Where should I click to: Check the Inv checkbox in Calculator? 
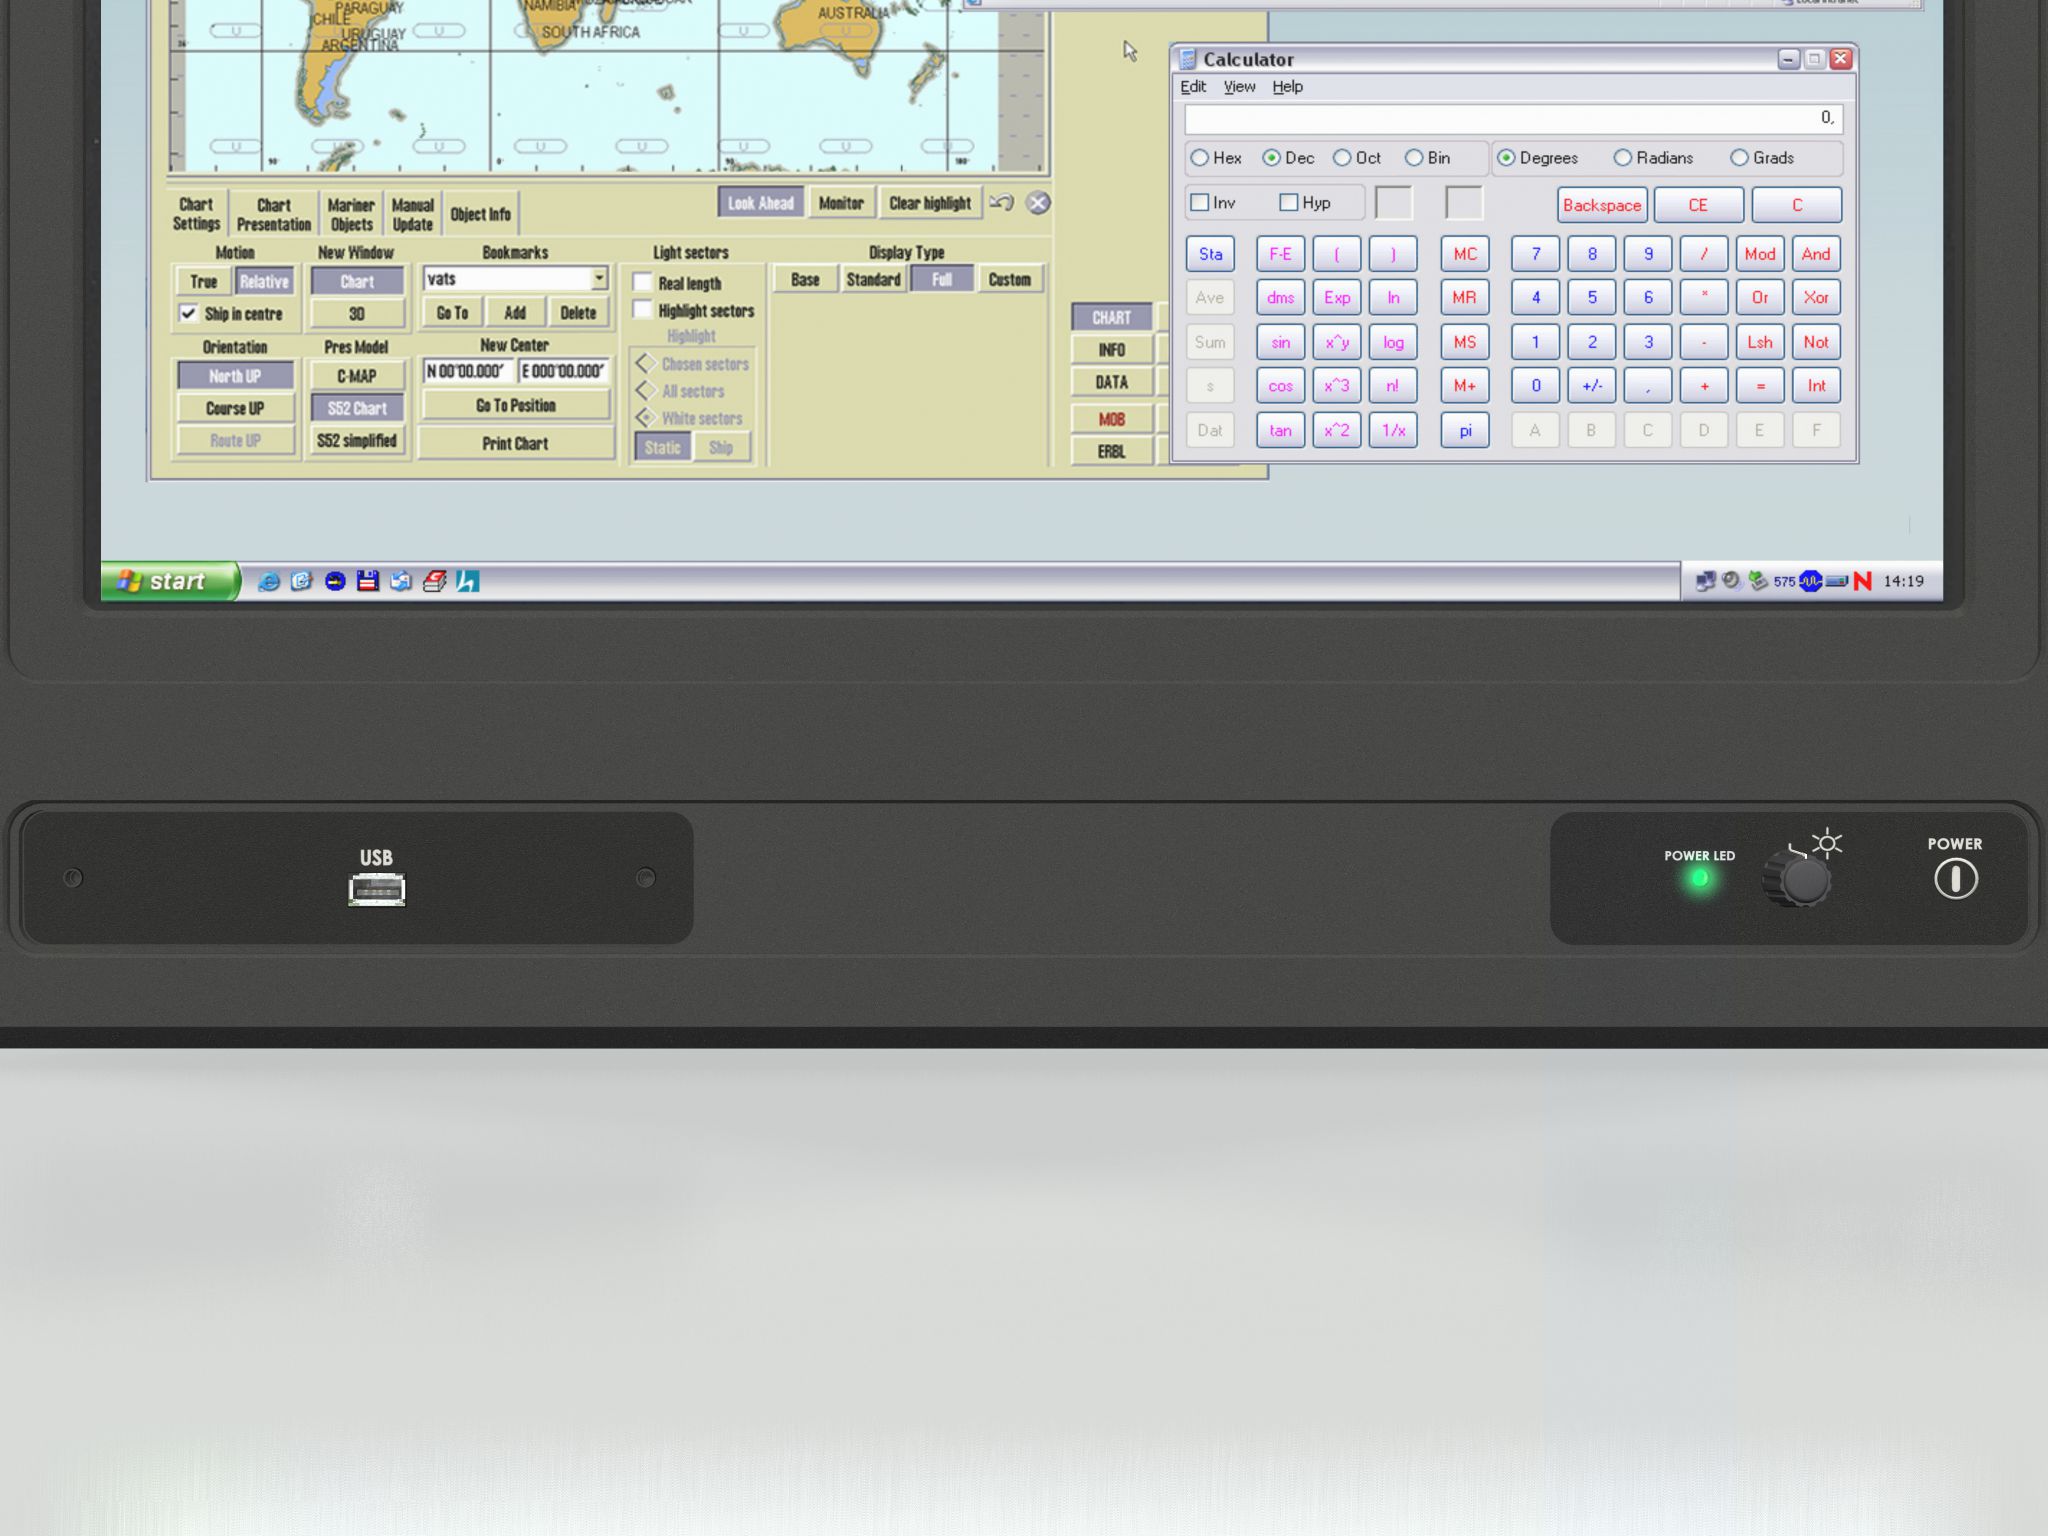click(x=1200, y=203)
